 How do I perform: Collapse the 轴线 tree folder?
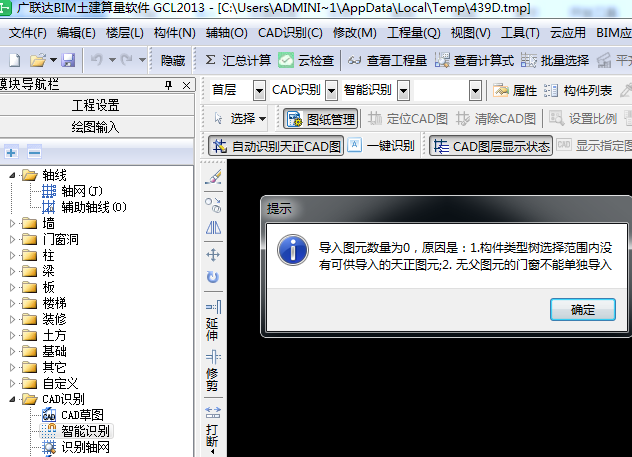(12, 175)
